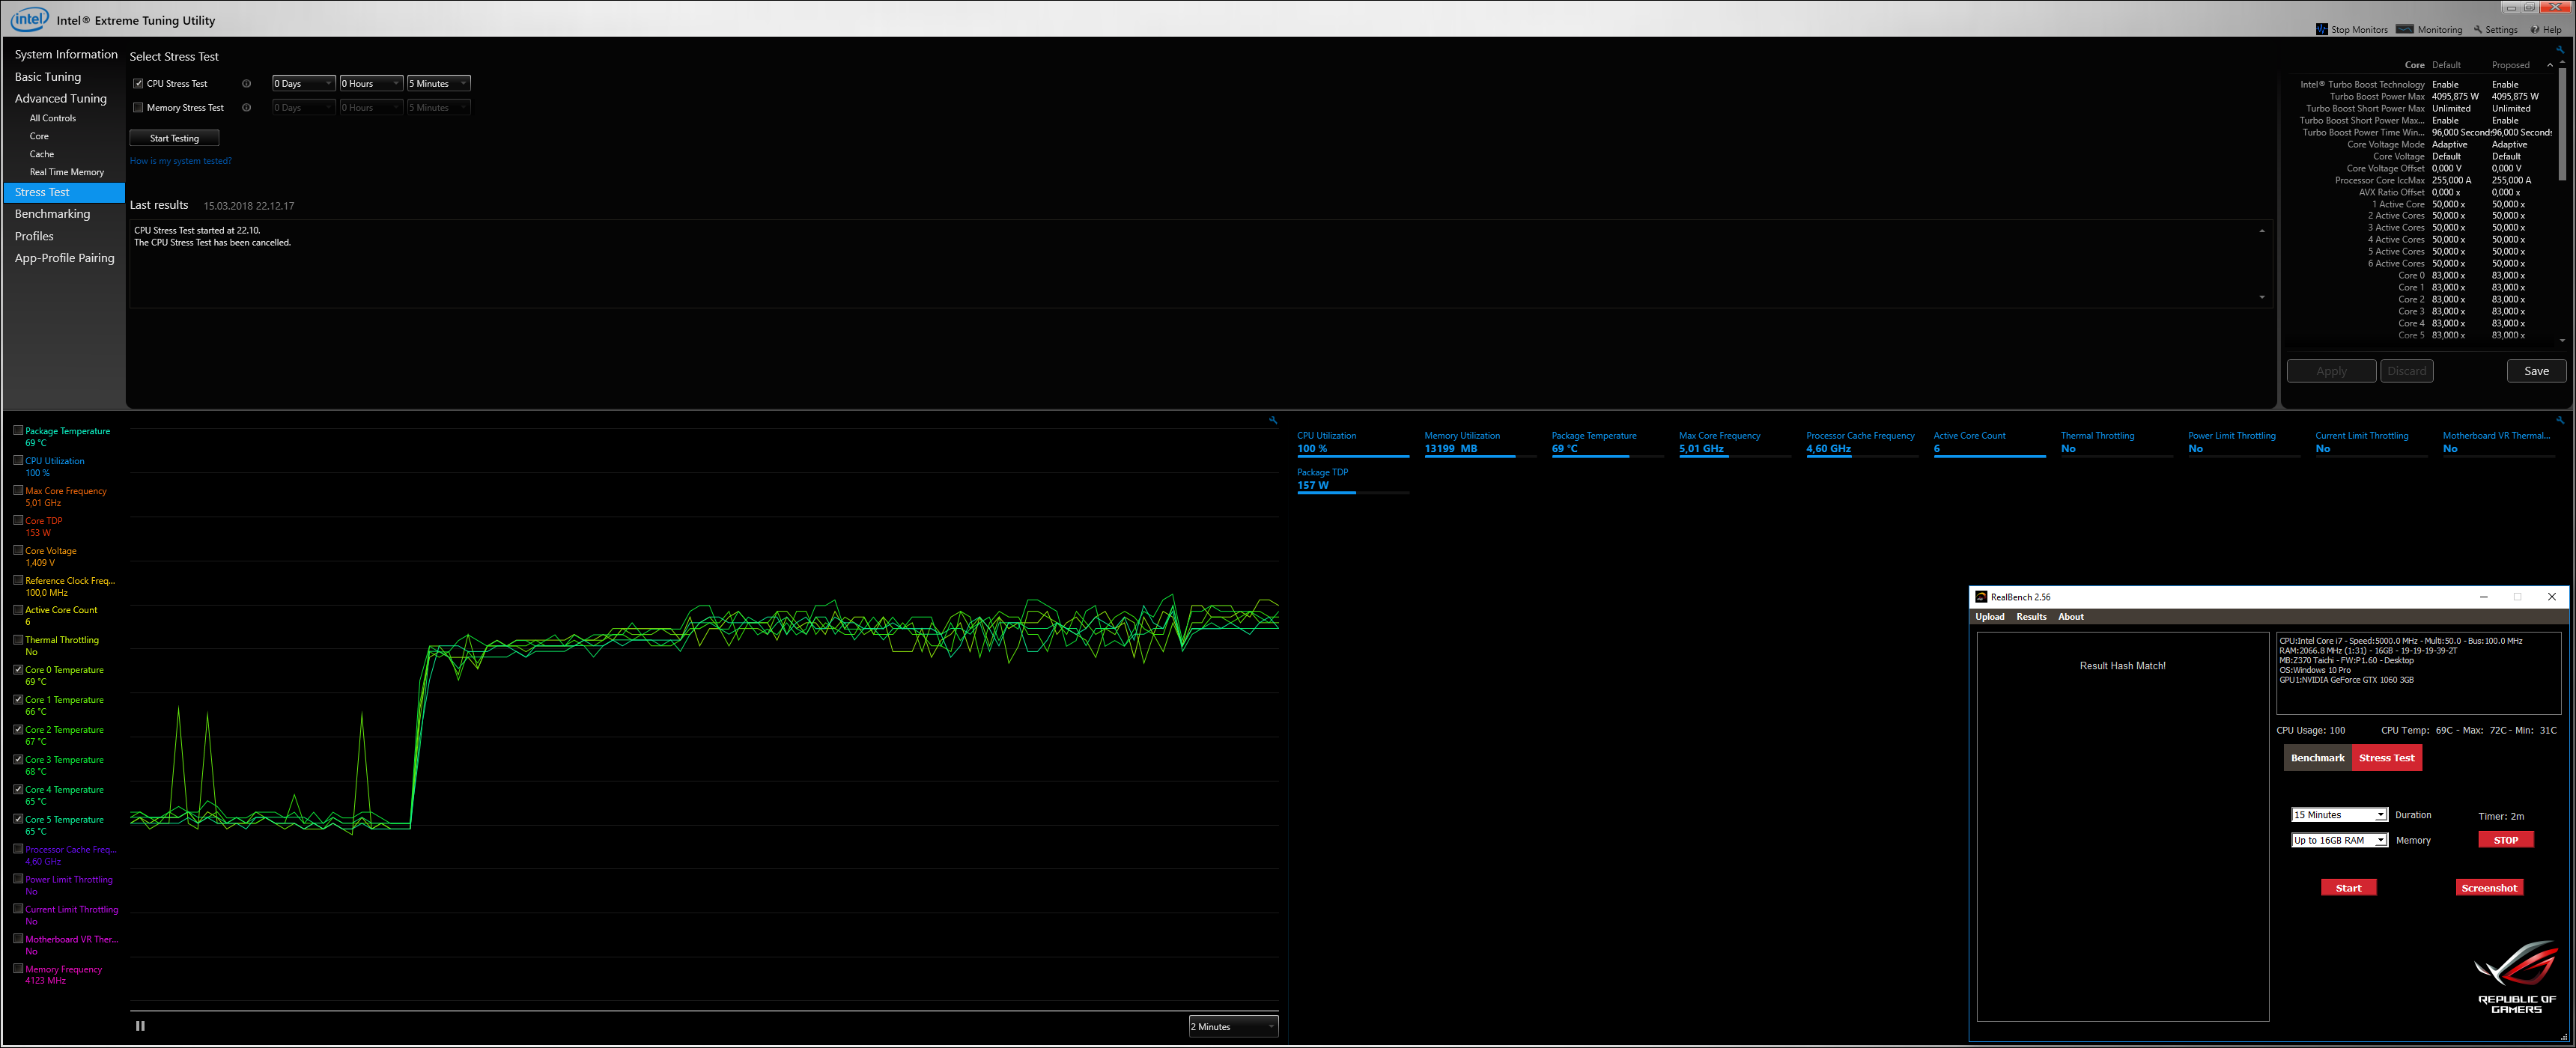Click the Package TDP 157 W monitor tile
Viewport: 2576px width, 1048px height.
pos(1353,480)
